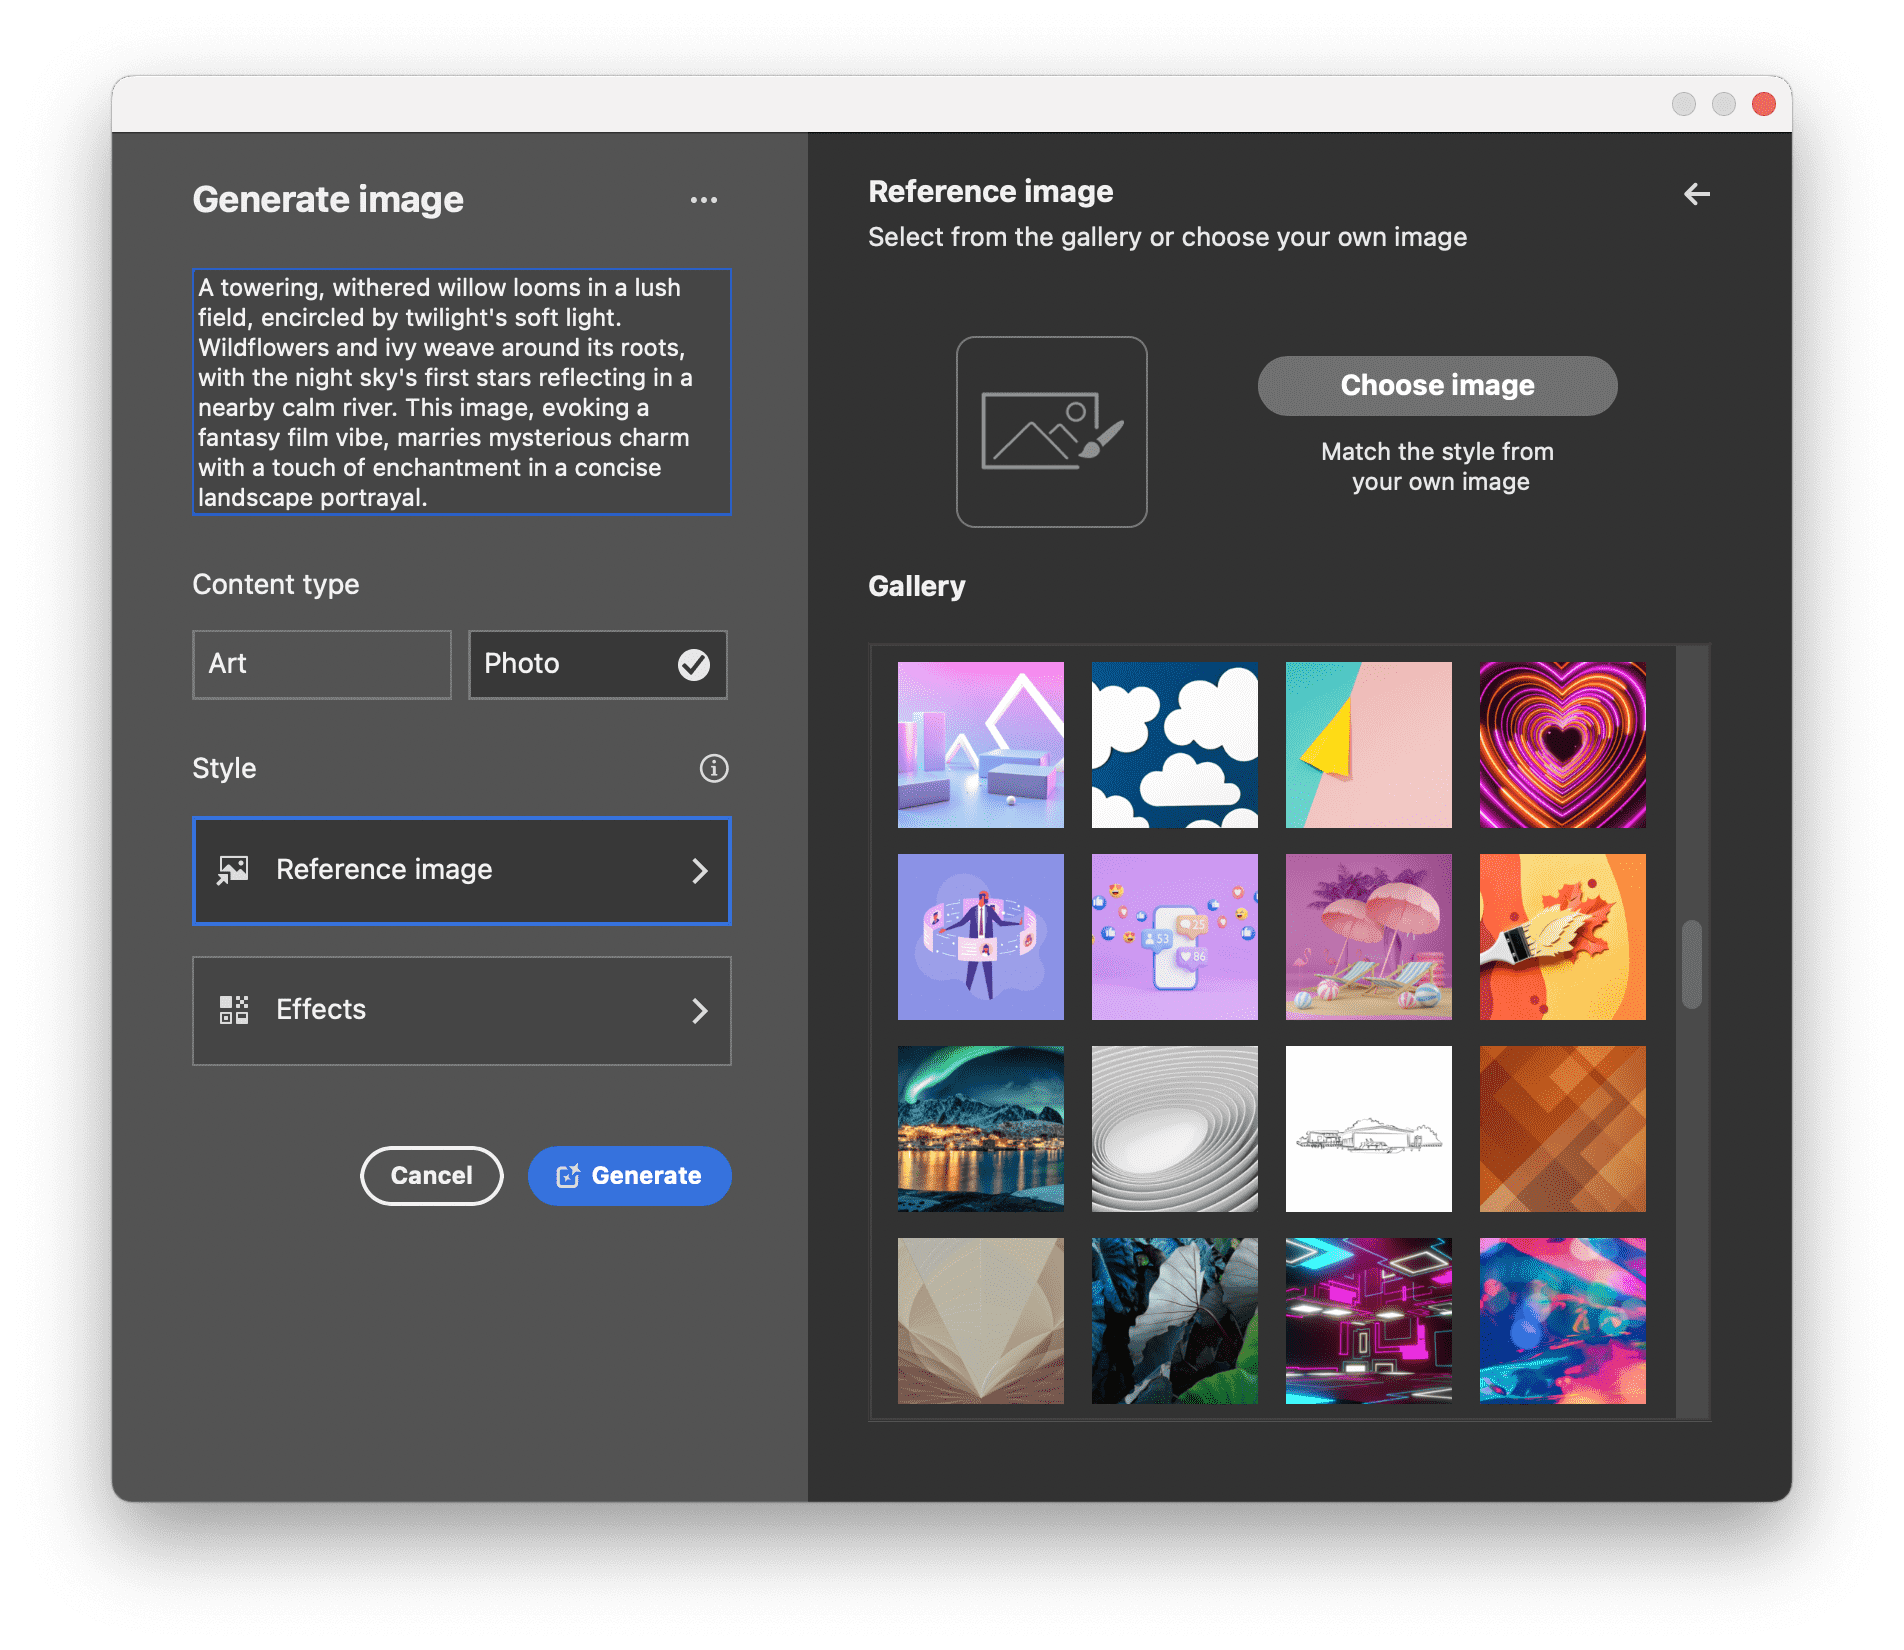1904x1650 pixels.
Task: Select the pink beach umbrellas thumbnail
Action: [1369, 937]
